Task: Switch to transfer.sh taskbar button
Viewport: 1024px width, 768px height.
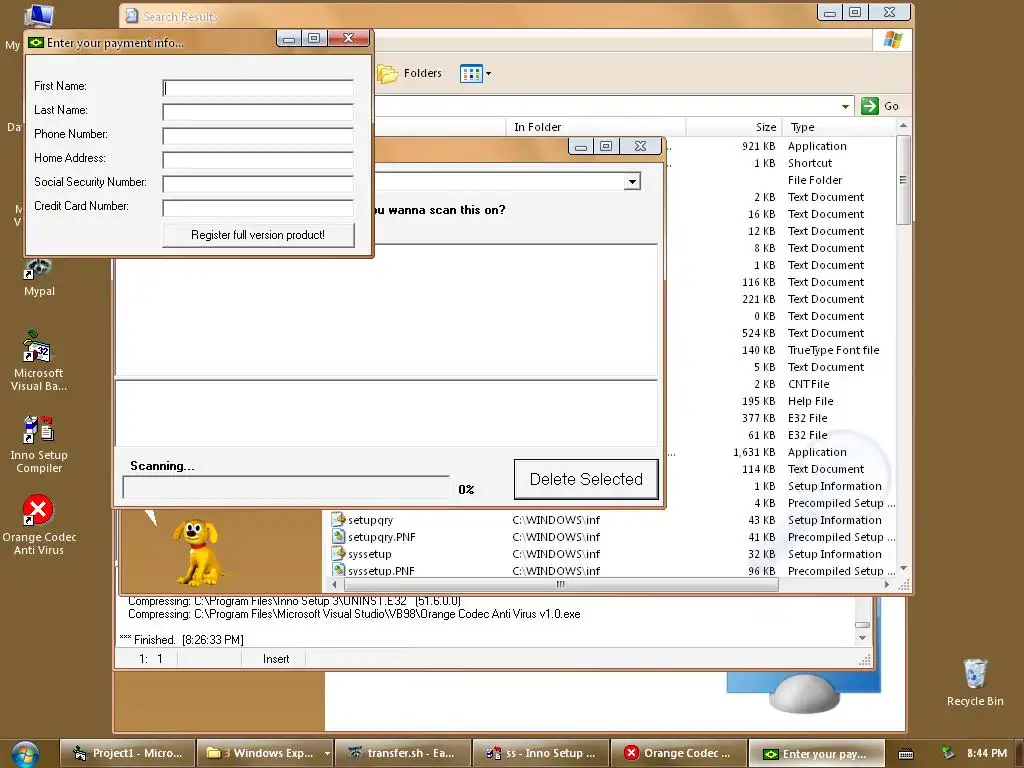Action: pos(402,754)
